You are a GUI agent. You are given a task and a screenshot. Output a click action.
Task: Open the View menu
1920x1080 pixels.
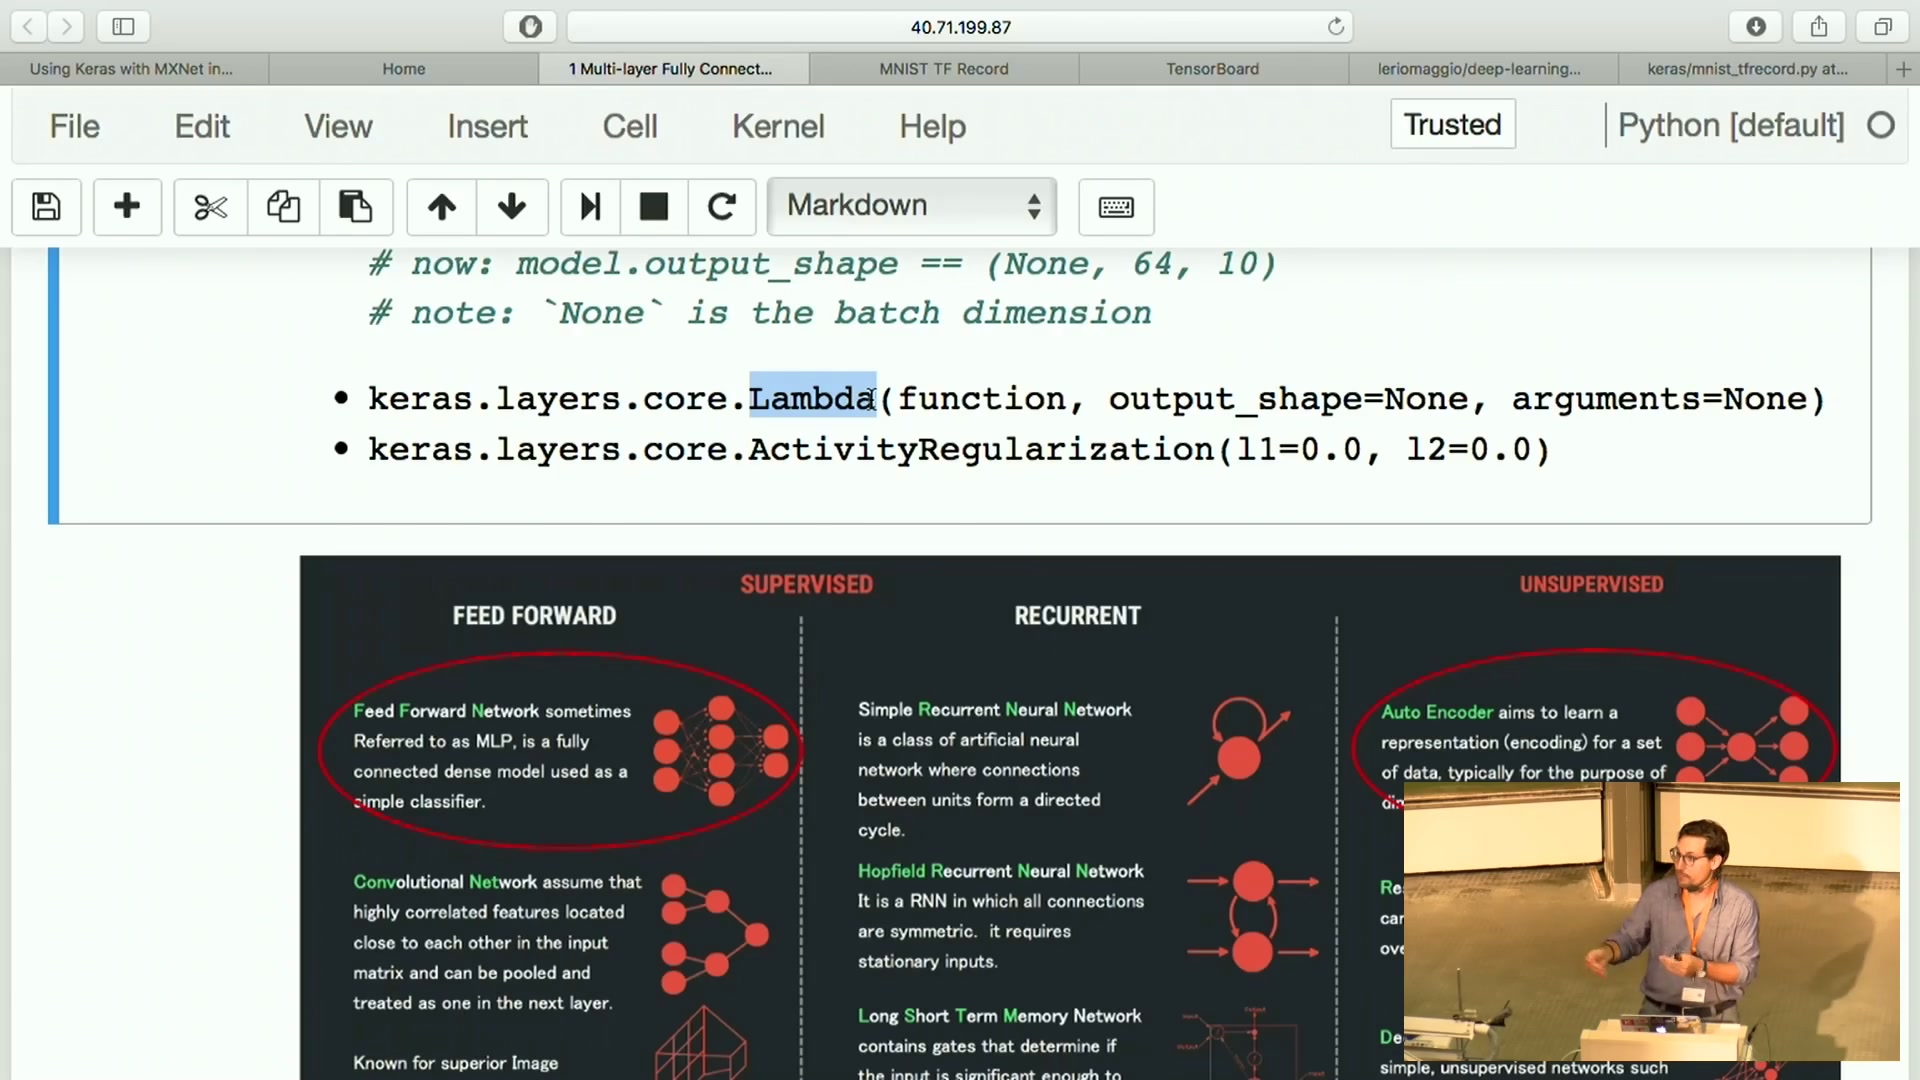pos(338,126)
